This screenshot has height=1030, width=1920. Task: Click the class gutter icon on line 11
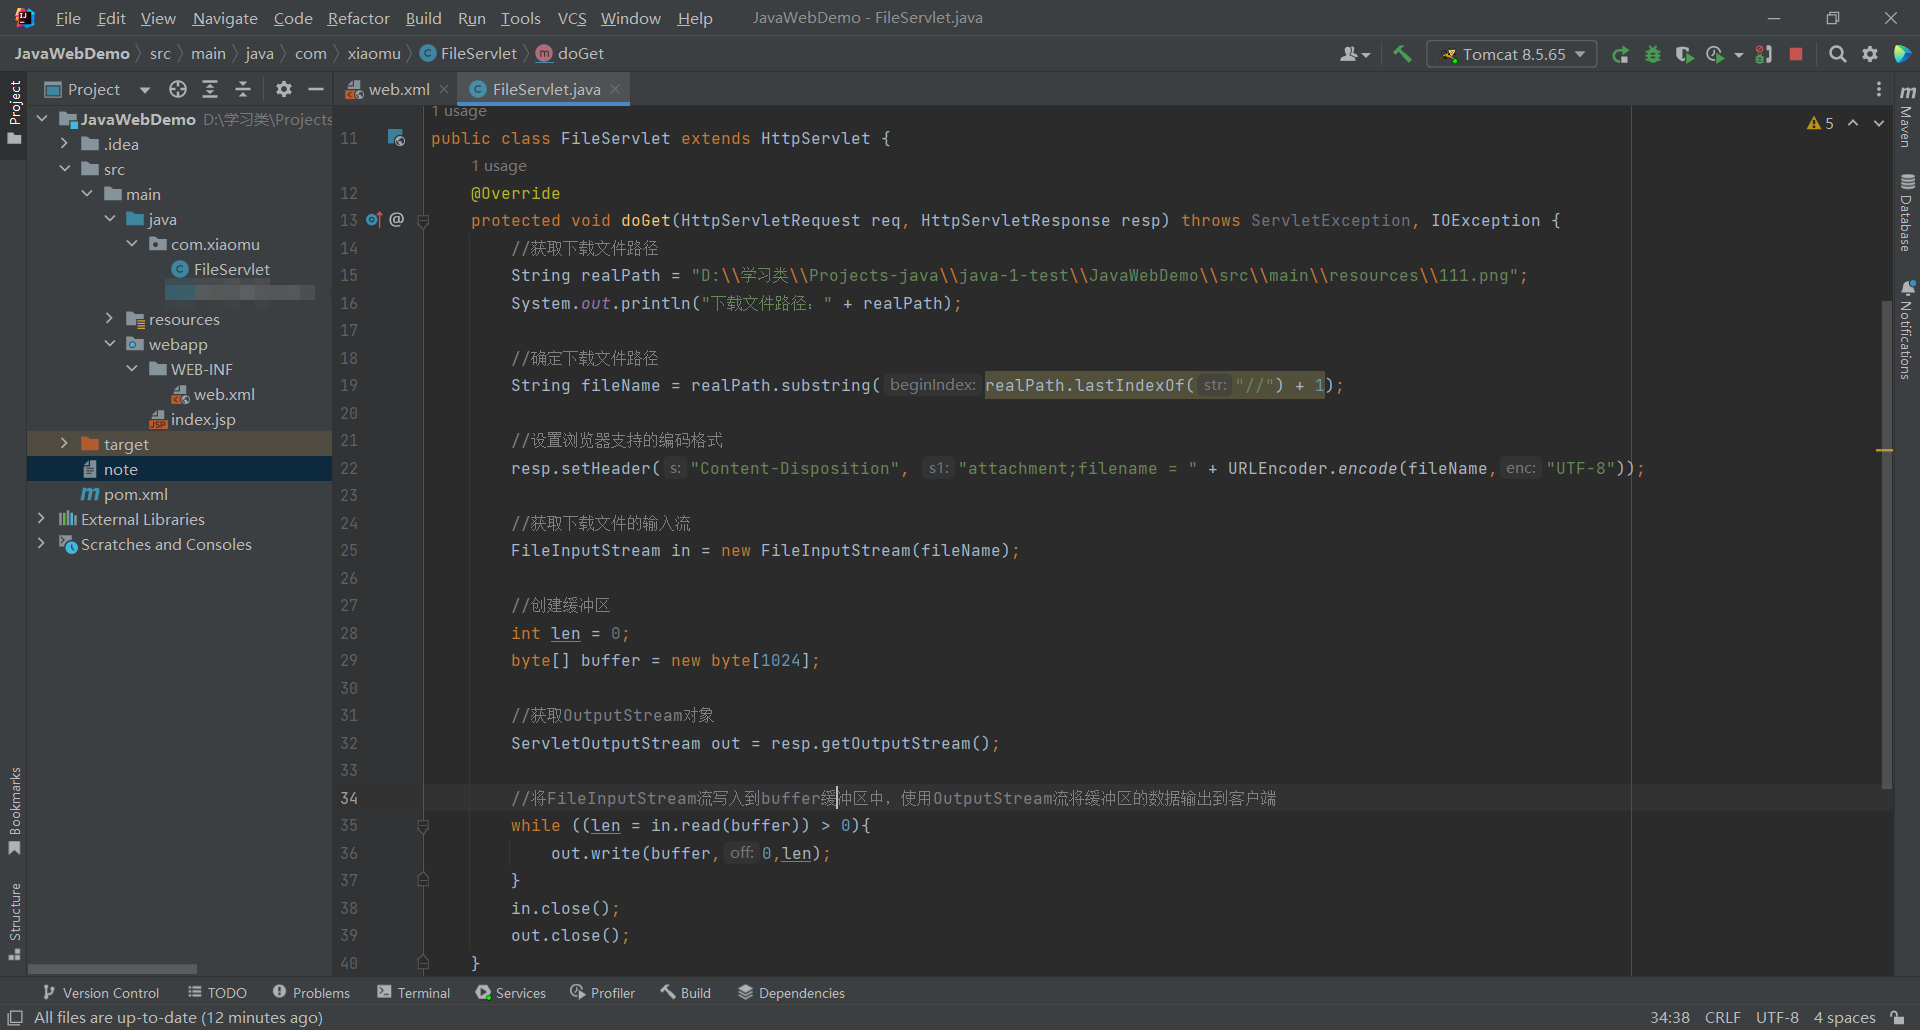396,138
